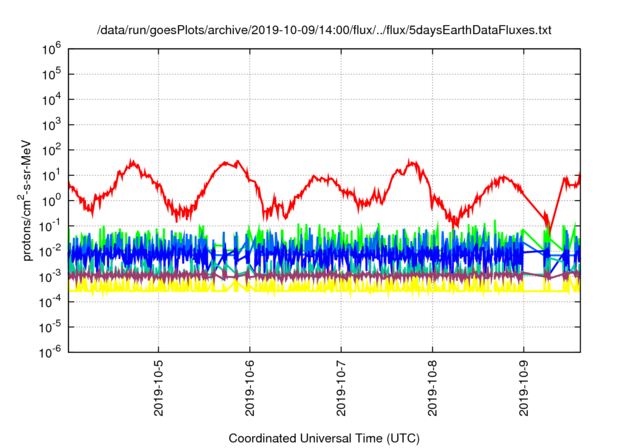Click the 2019-10-8 date label
This screenshot has width=640, height=448.
point(433,388)
